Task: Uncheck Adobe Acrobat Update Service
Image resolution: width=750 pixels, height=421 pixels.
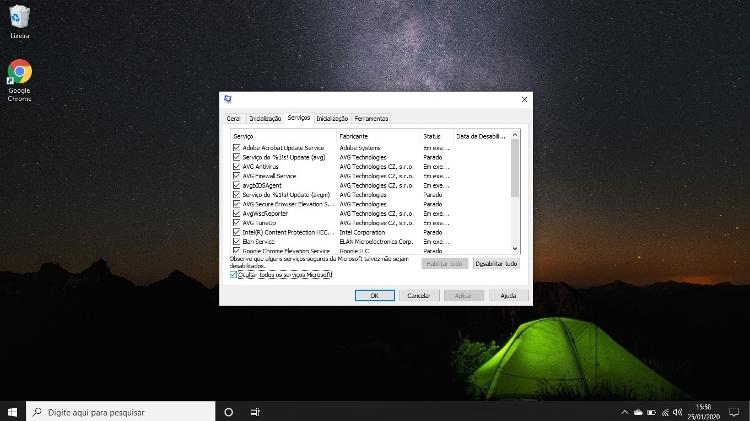Action: click(236, 148)
